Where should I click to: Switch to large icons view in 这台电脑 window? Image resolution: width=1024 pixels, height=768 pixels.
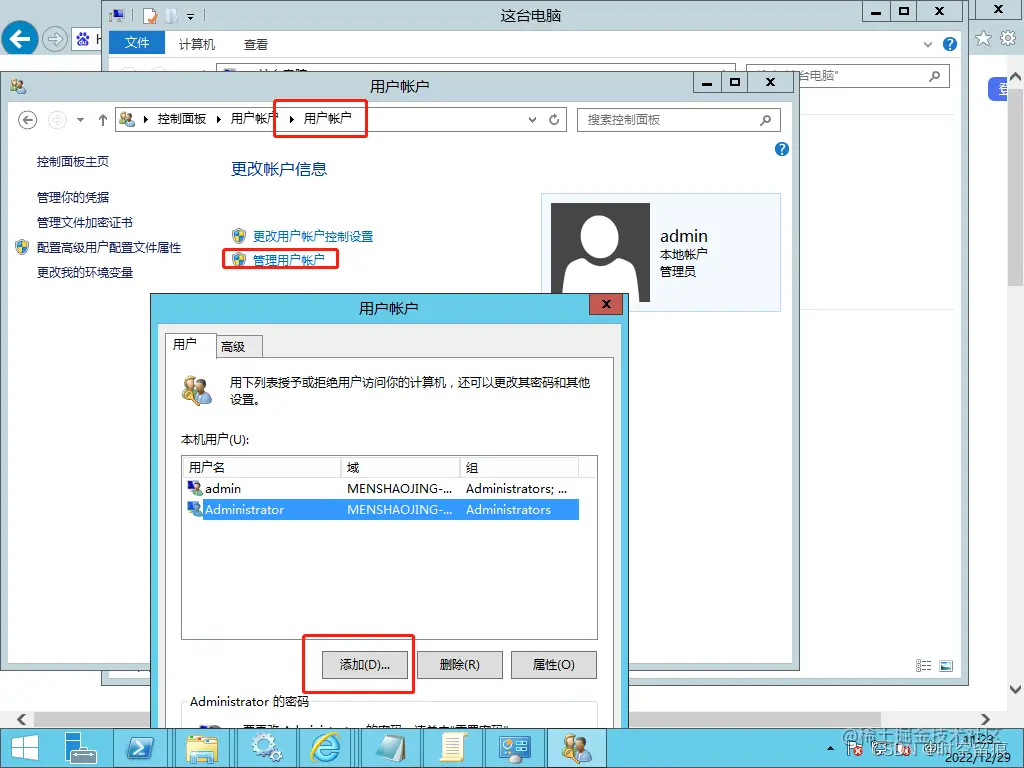pos(946,665)
